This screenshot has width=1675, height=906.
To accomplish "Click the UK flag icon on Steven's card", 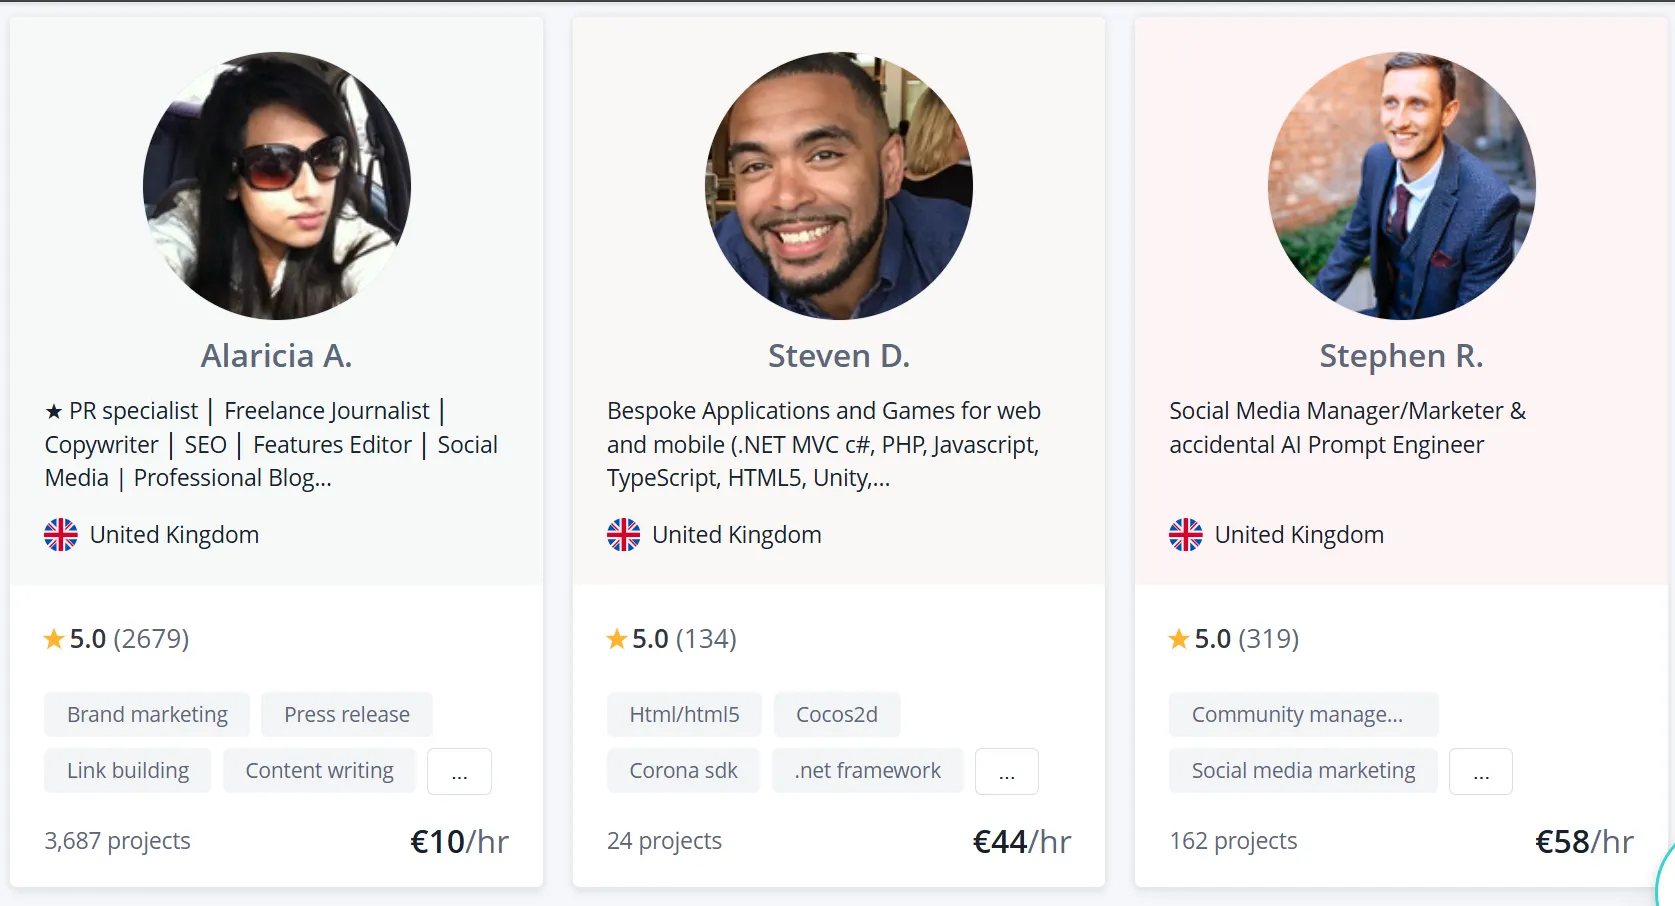I will (623, 535).
